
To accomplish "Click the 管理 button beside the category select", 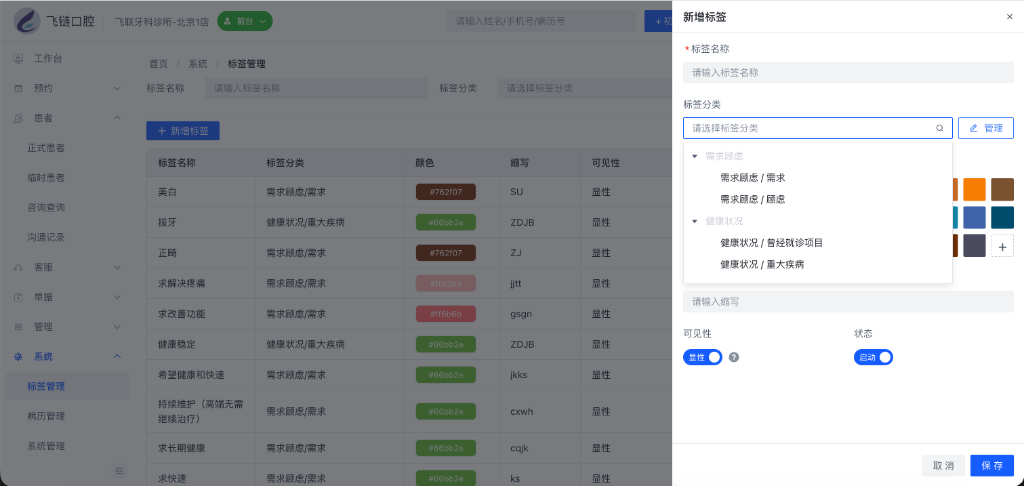I will click(x=985, y=128).
